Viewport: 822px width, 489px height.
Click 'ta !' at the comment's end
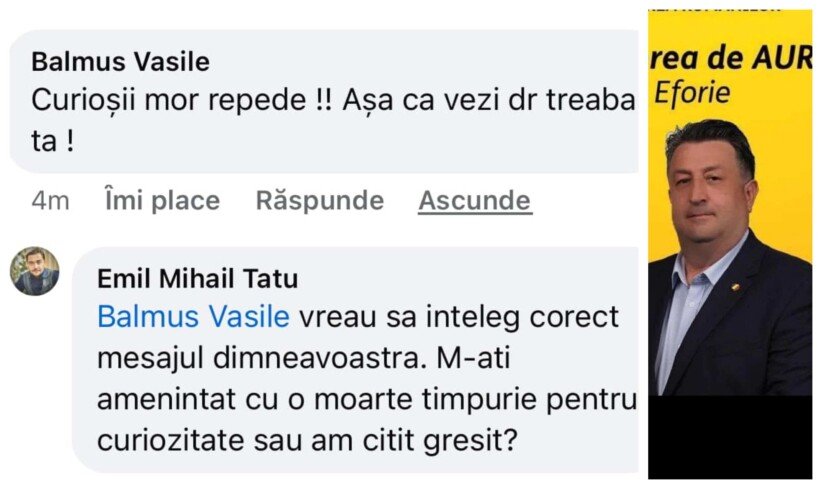[x=53, y=141]
